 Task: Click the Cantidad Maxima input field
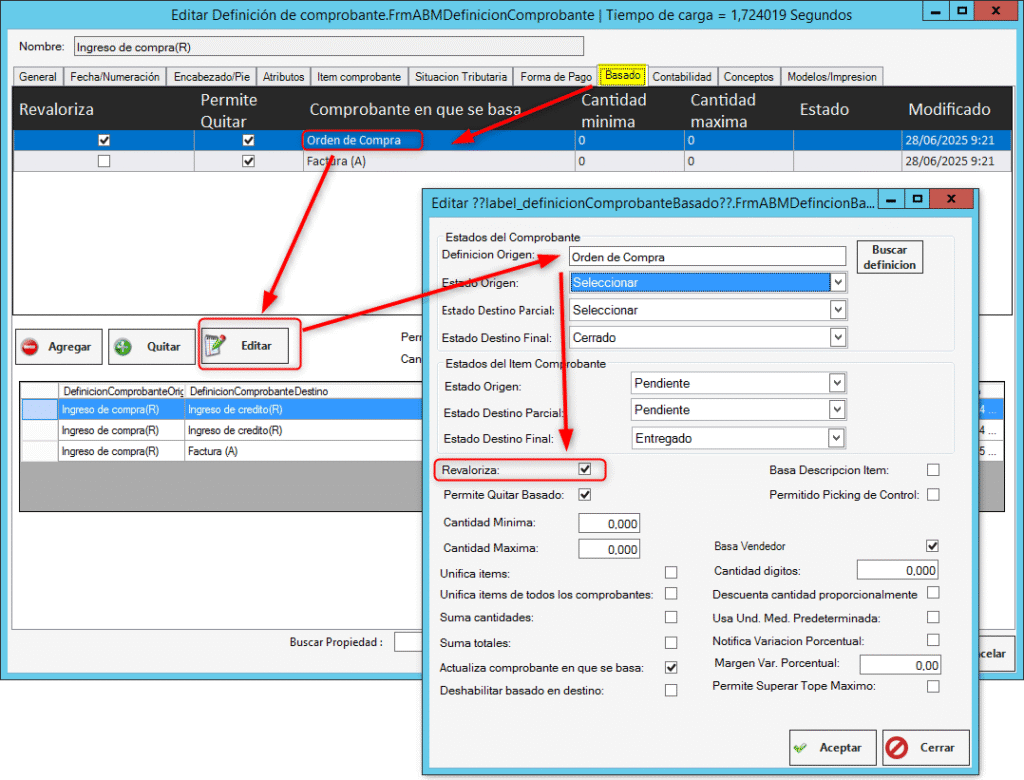[609, 549]
